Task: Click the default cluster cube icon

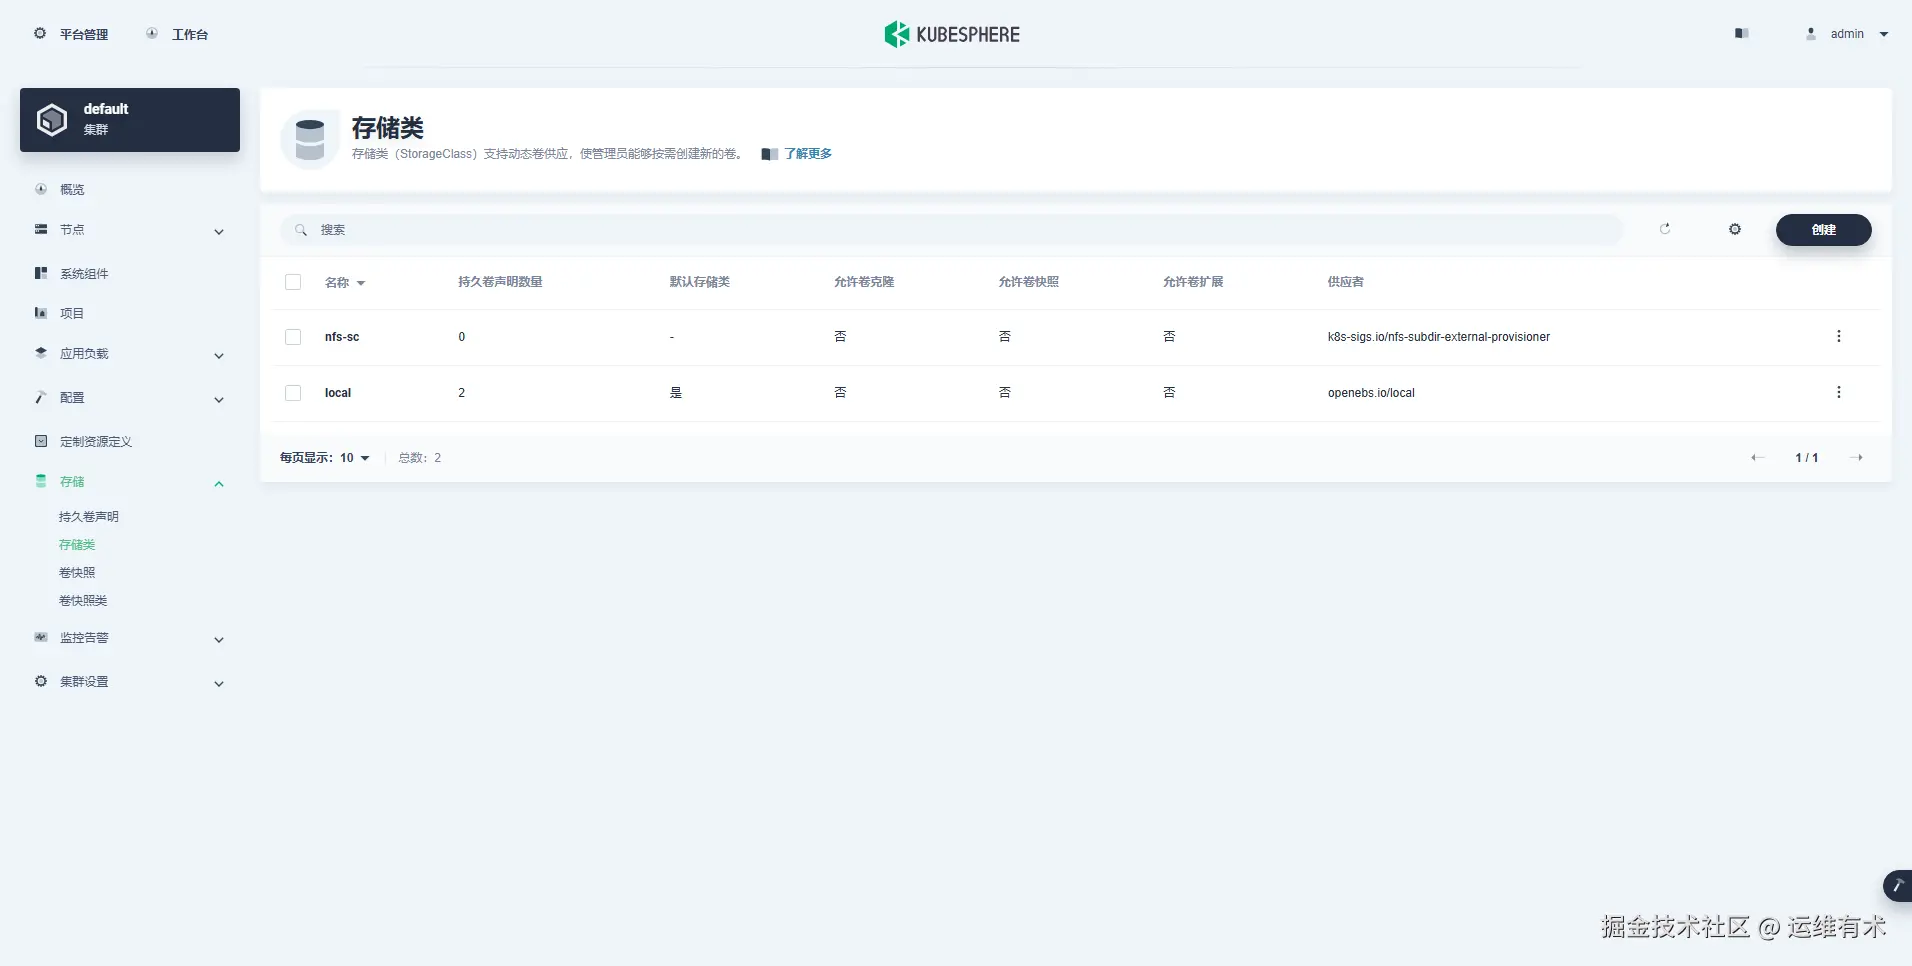Action: [x=52, y=120]
